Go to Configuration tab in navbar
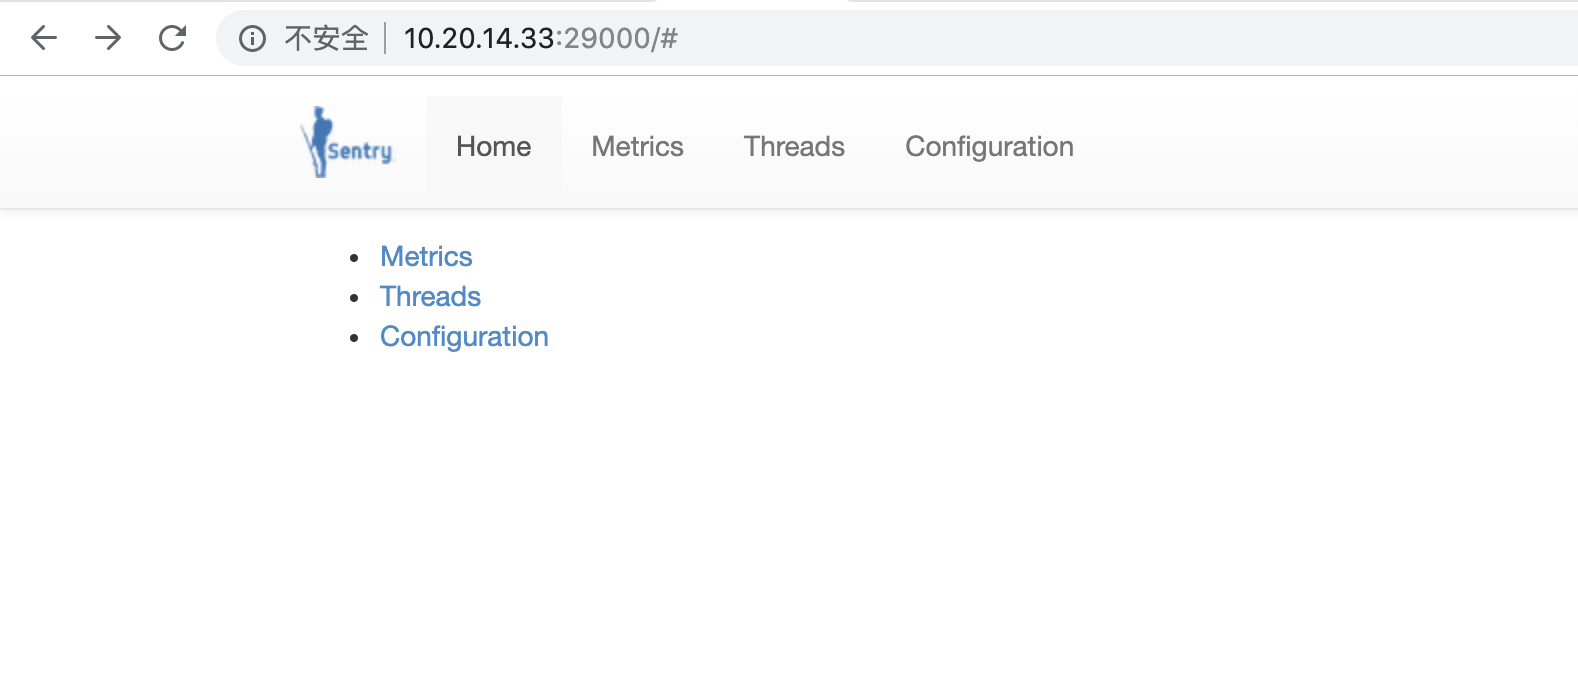1578x684 pixels. (989, 146)
